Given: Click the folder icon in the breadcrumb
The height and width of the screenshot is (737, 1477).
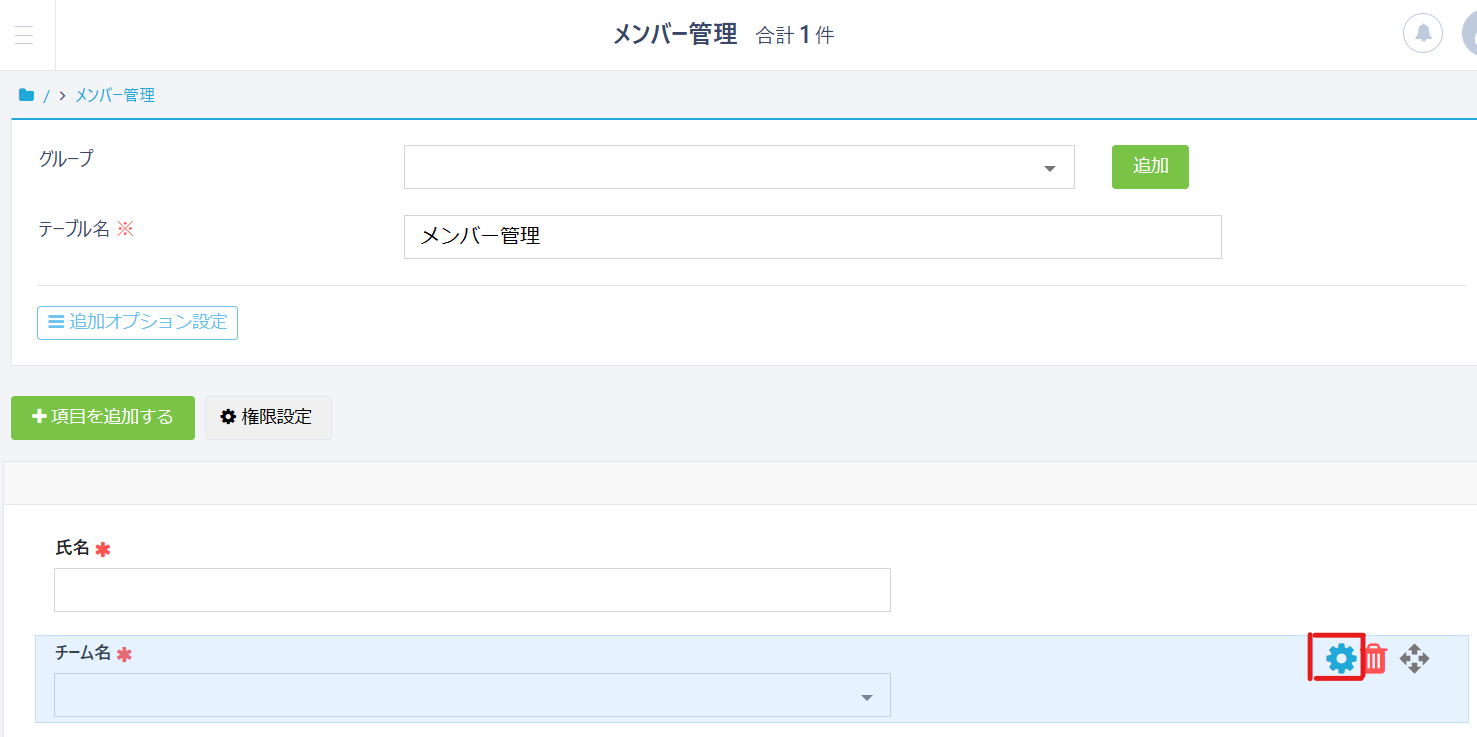Looking at the screenshot, I should 27,96.
